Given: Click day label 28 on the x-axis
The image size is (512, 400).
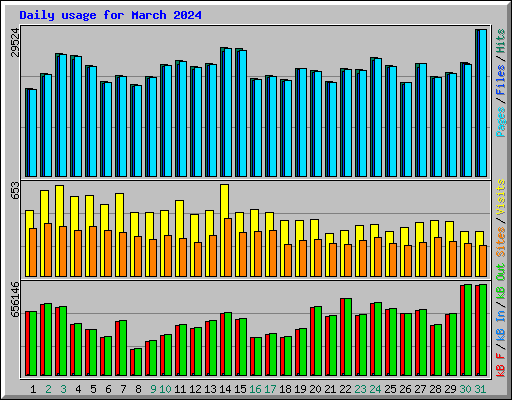Looking at the screenshot, I should [x=435, y=389].
